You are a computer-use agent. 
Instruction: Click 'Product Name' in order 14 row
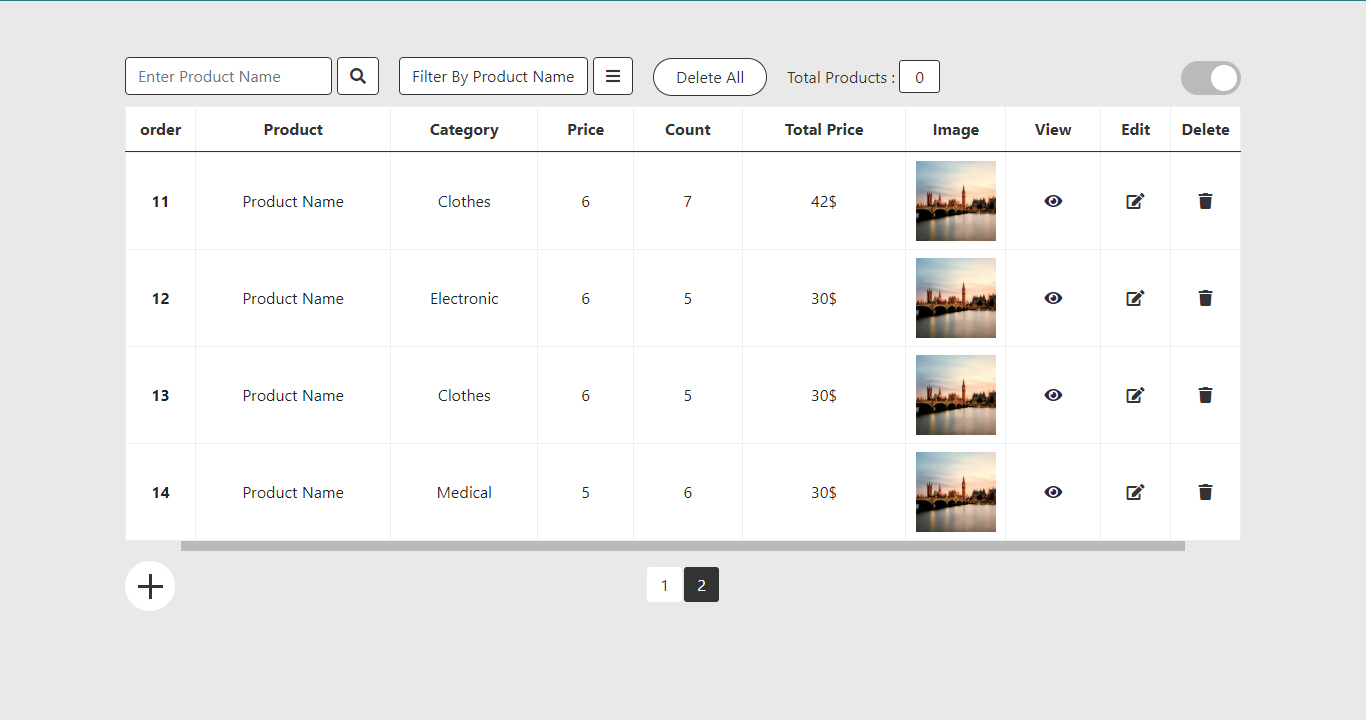(x=293, y=492)
